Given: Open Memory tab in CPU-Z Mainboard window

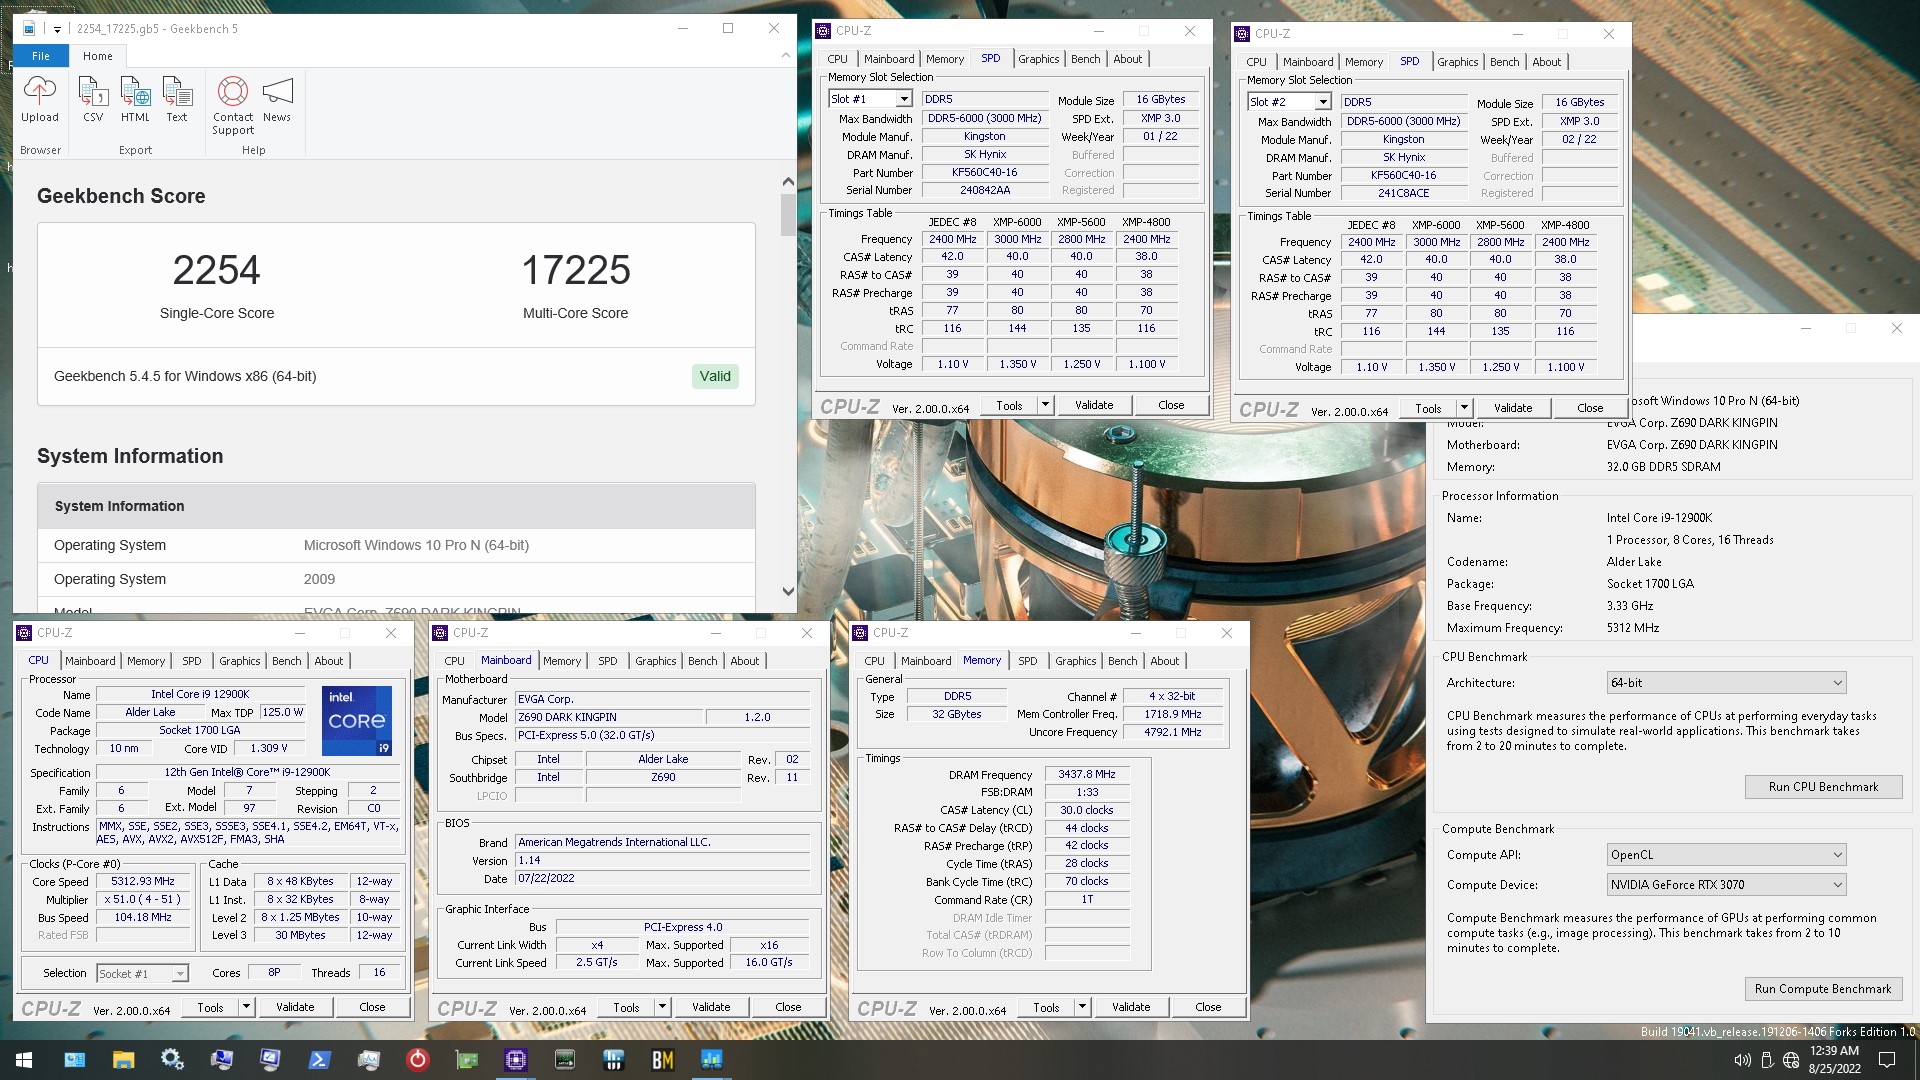Looking at the screenshot, I should [x=562, y=661].
